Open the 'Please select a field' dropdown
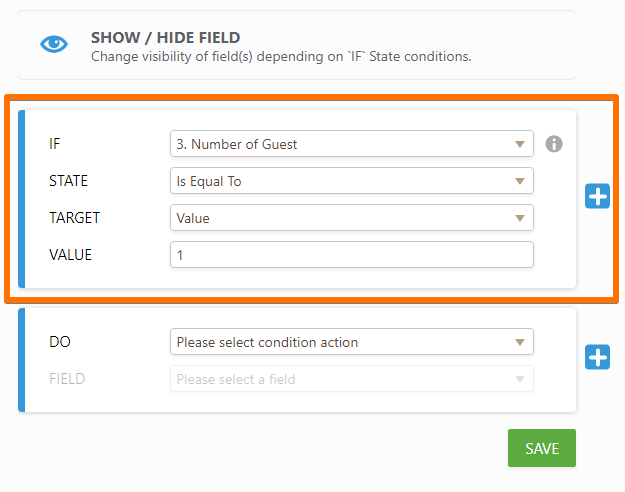625x492 pixels. (351, 379)
